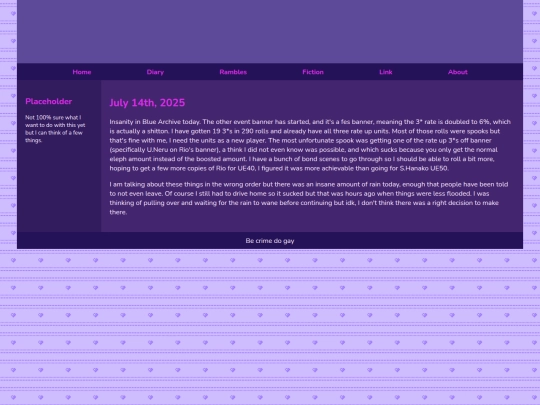Open the Home page link
540x405 pixels.
(x=82, y=72)
